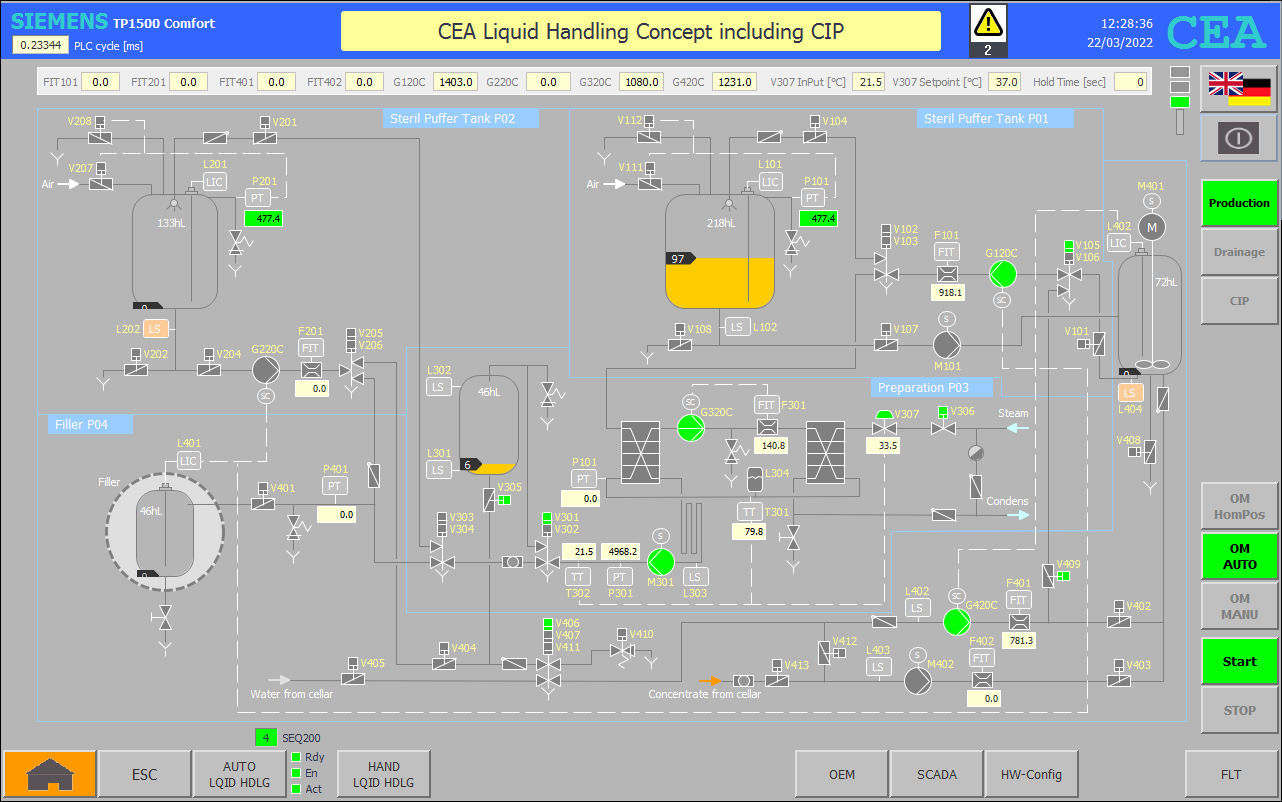The height and width of the screenshot is (802, 1282).
Task: Open the HW-Config screen
Action: (x=1031, y=774)
